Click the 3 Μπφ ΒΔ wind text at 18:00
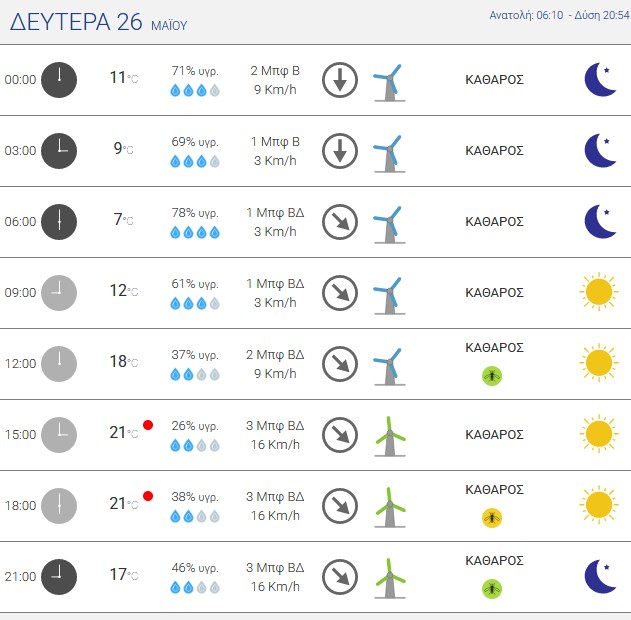Viewport: 631px width, 620px height. 275,496
